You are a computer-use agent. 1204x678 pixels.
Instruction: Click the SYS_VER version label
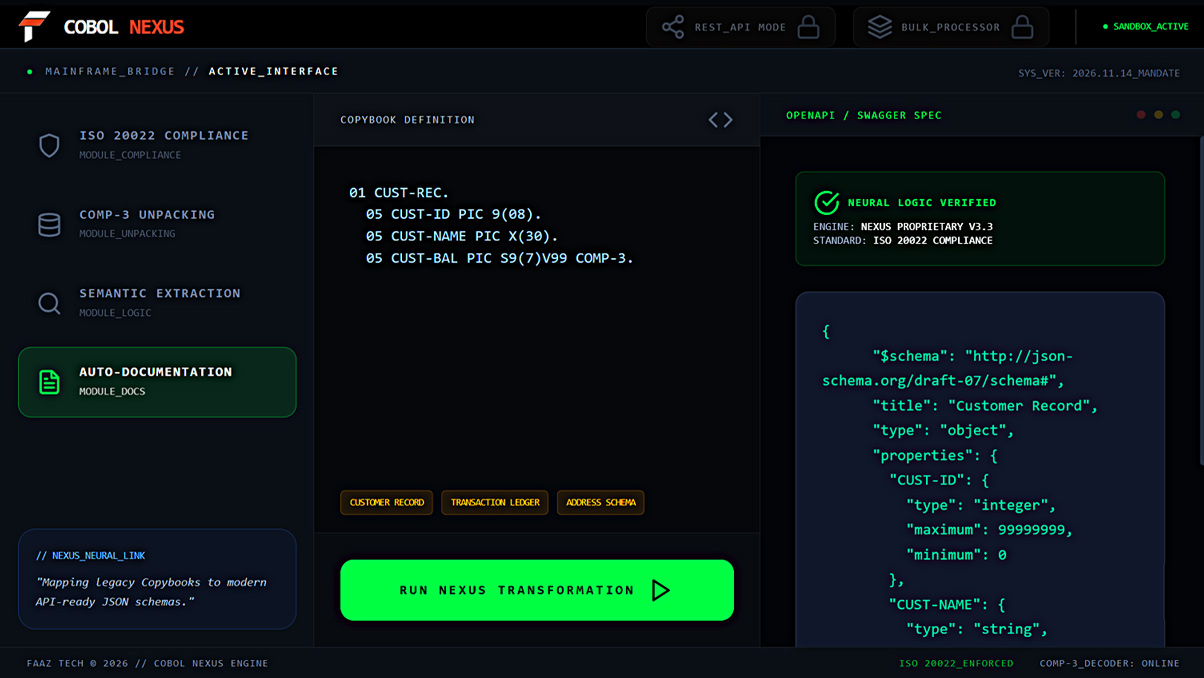(1099, 73)
